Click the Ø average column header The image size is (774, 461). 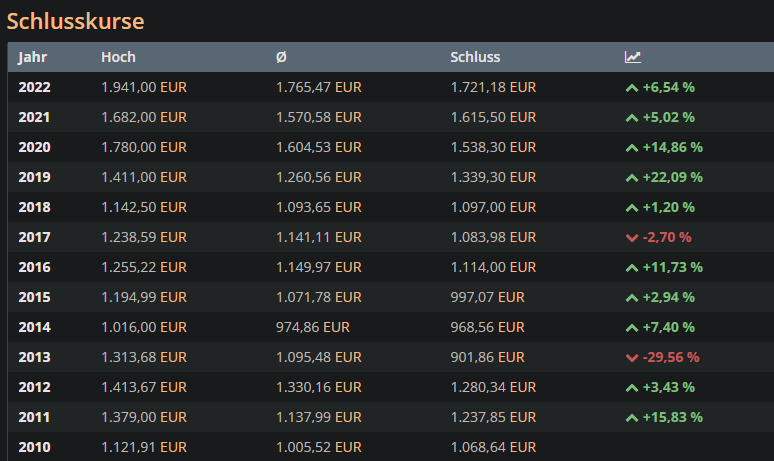281,57
